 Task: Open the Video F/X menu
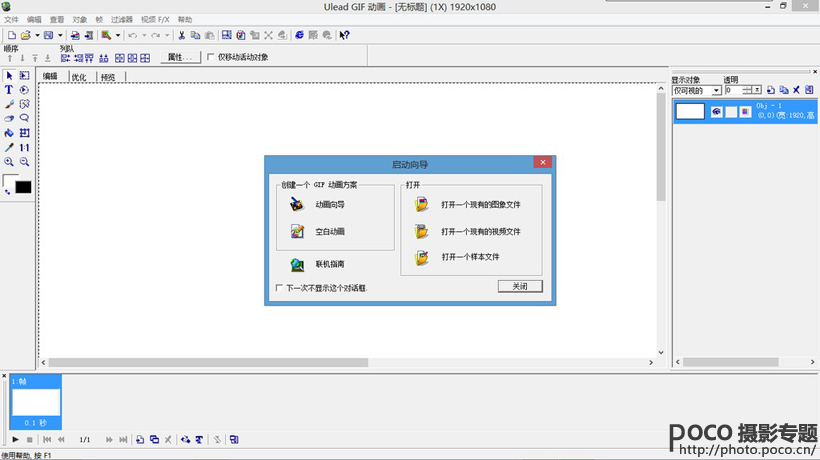(x=155, y=19)
